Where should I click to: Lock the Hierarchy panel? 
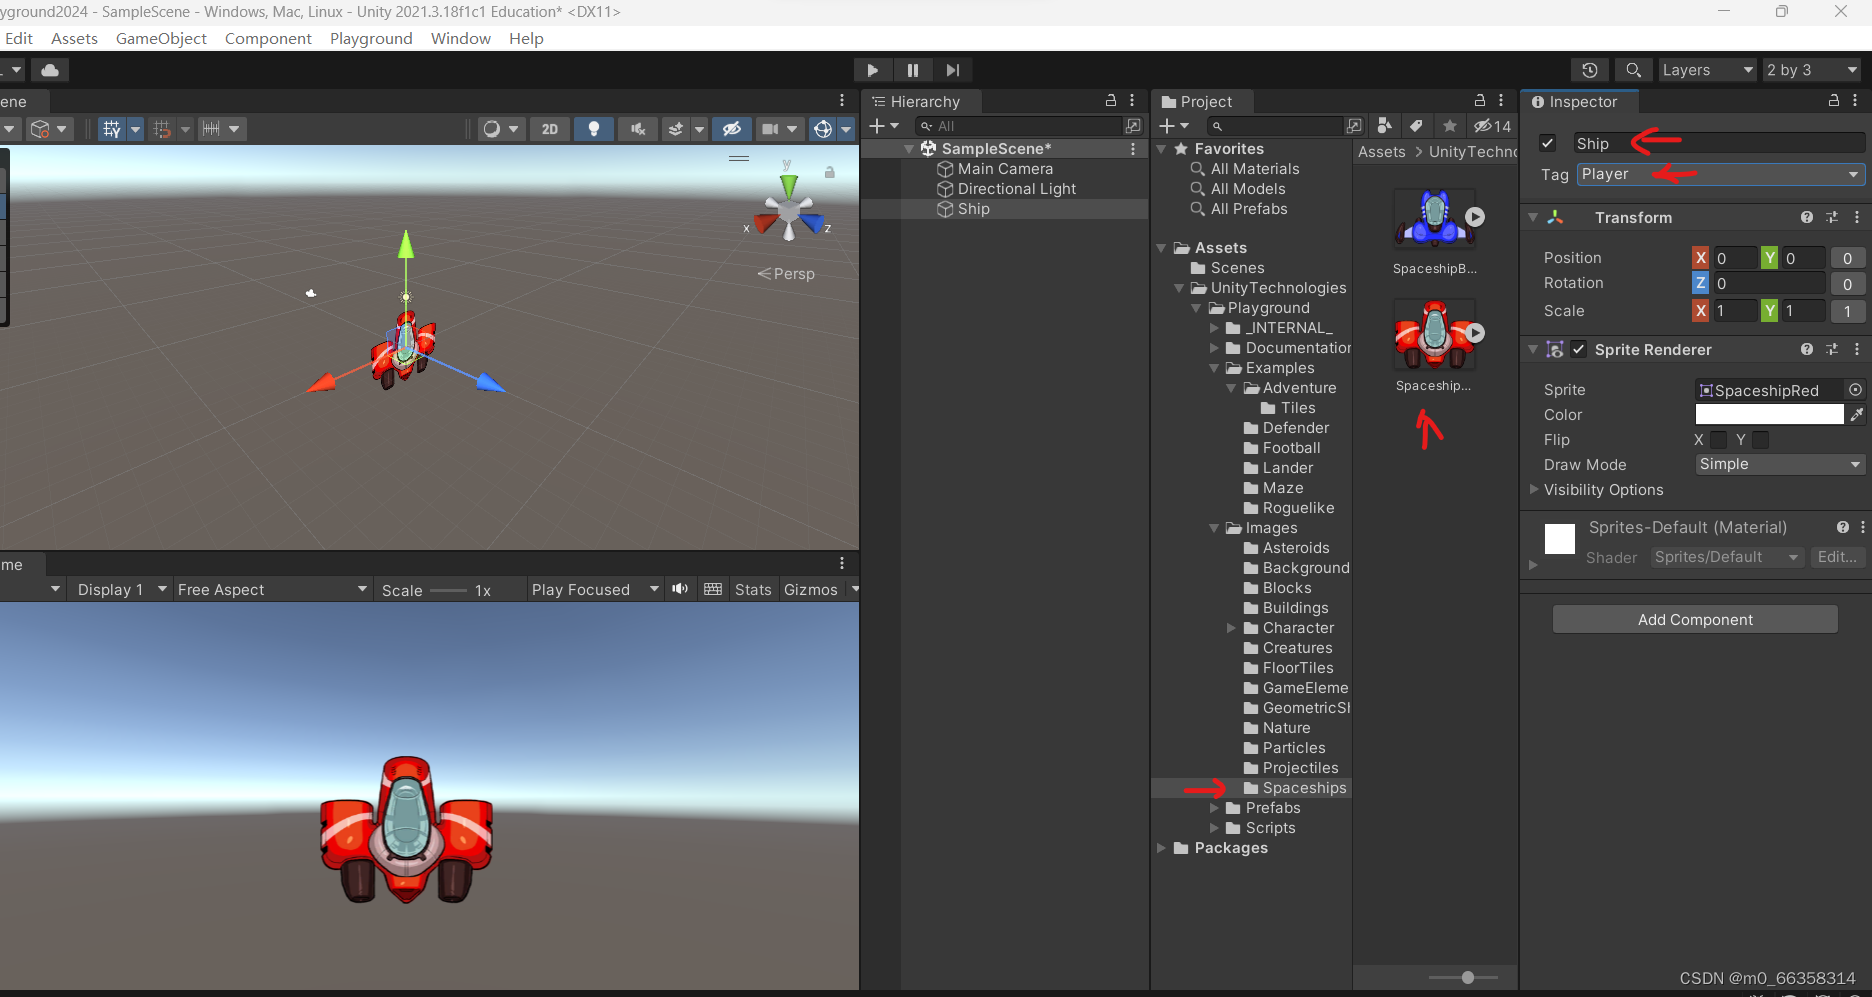[1110, 101]
